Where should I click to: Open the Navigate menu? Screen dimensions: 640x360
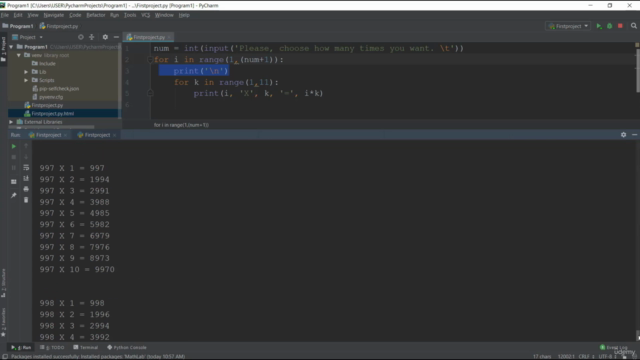[x=53, y=15]
